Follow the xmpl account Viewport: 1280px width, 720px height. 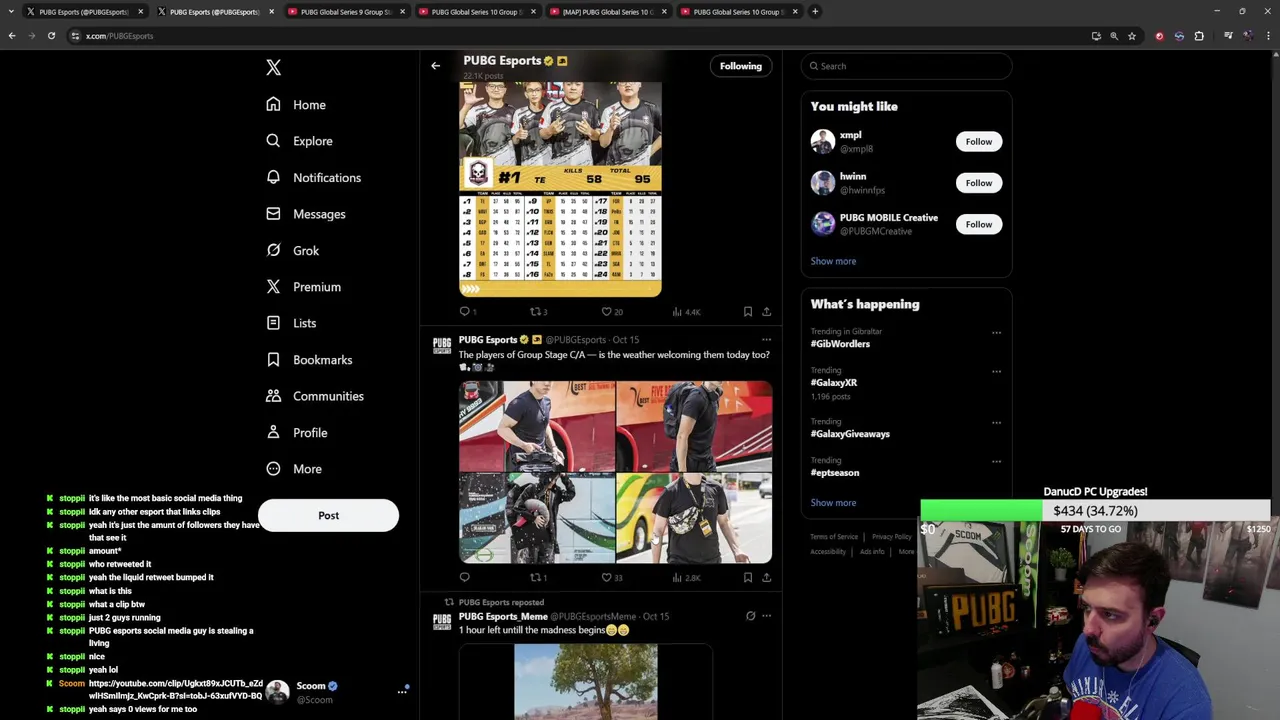tap(978, 142)
